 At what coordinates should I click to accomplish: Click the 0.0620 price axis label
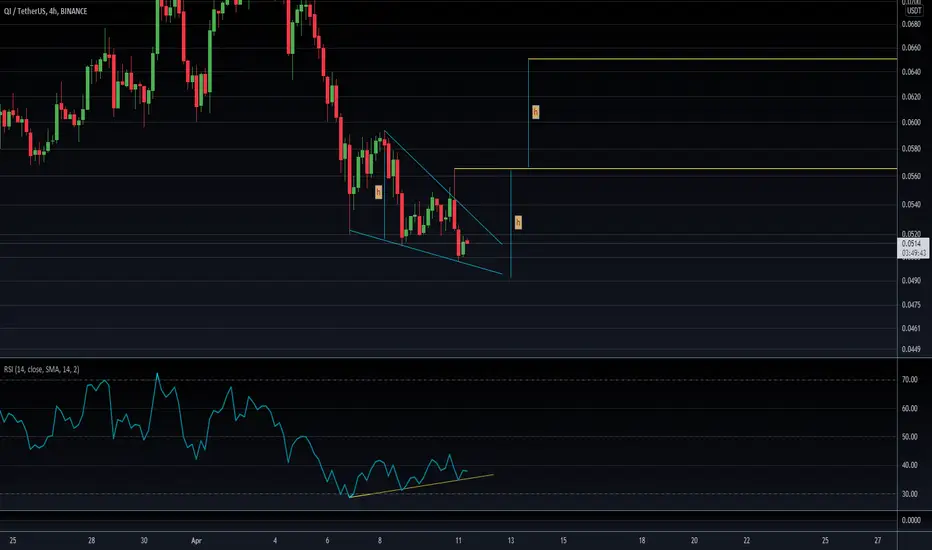pyautogui.click(x=911, y=96)
